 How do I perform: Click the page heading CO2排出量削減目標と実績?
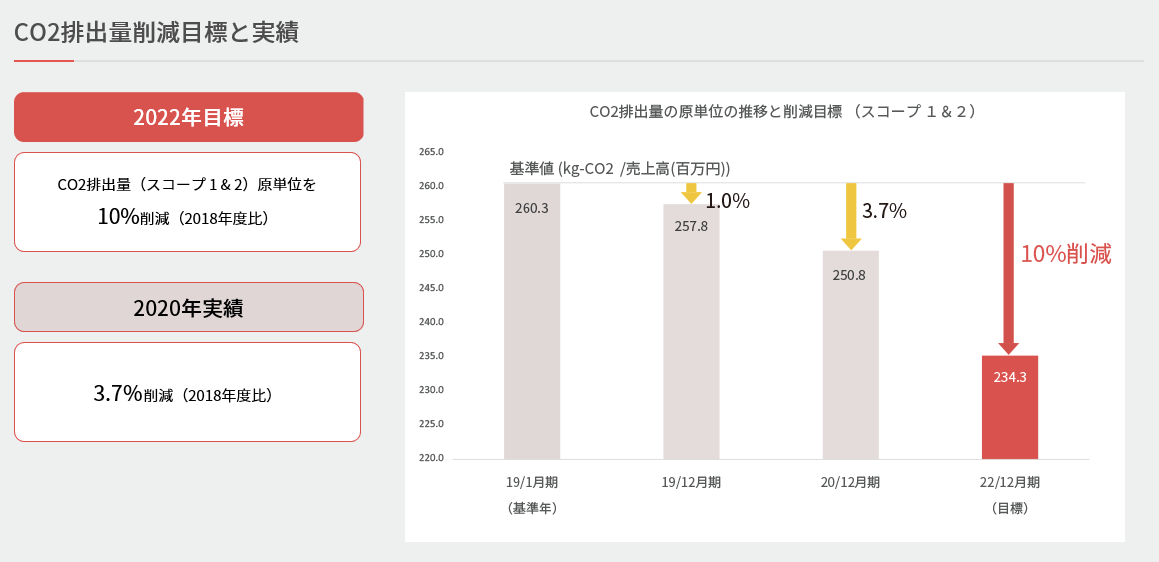click(x=157, y=32)
